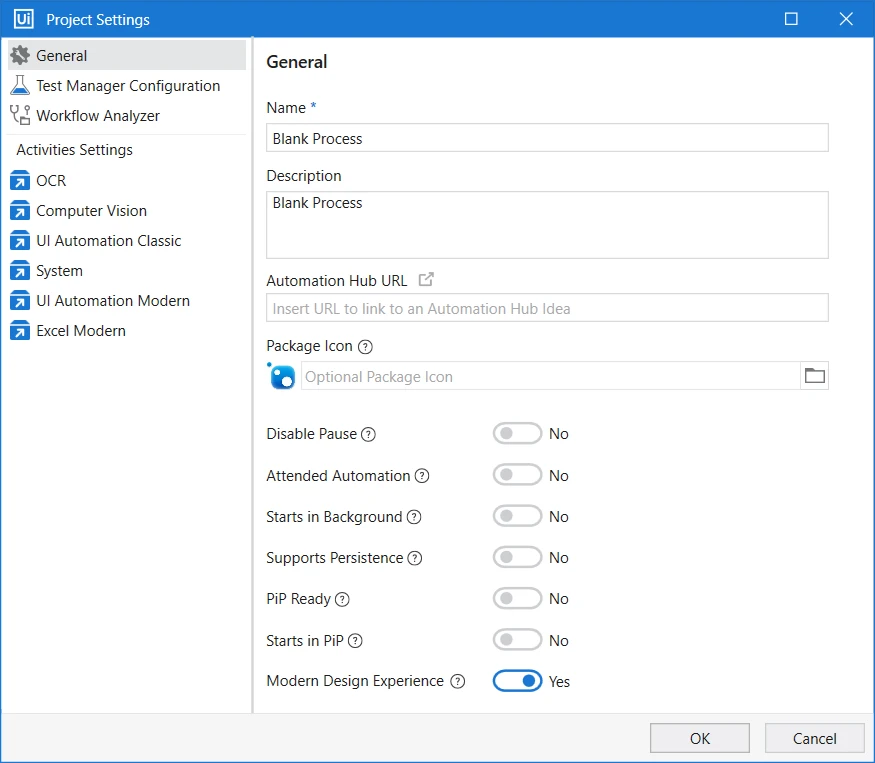This screenshot has height=763, width=875.
Task: Open UI Automation Classic settings
Action: (x=127, y=241)
